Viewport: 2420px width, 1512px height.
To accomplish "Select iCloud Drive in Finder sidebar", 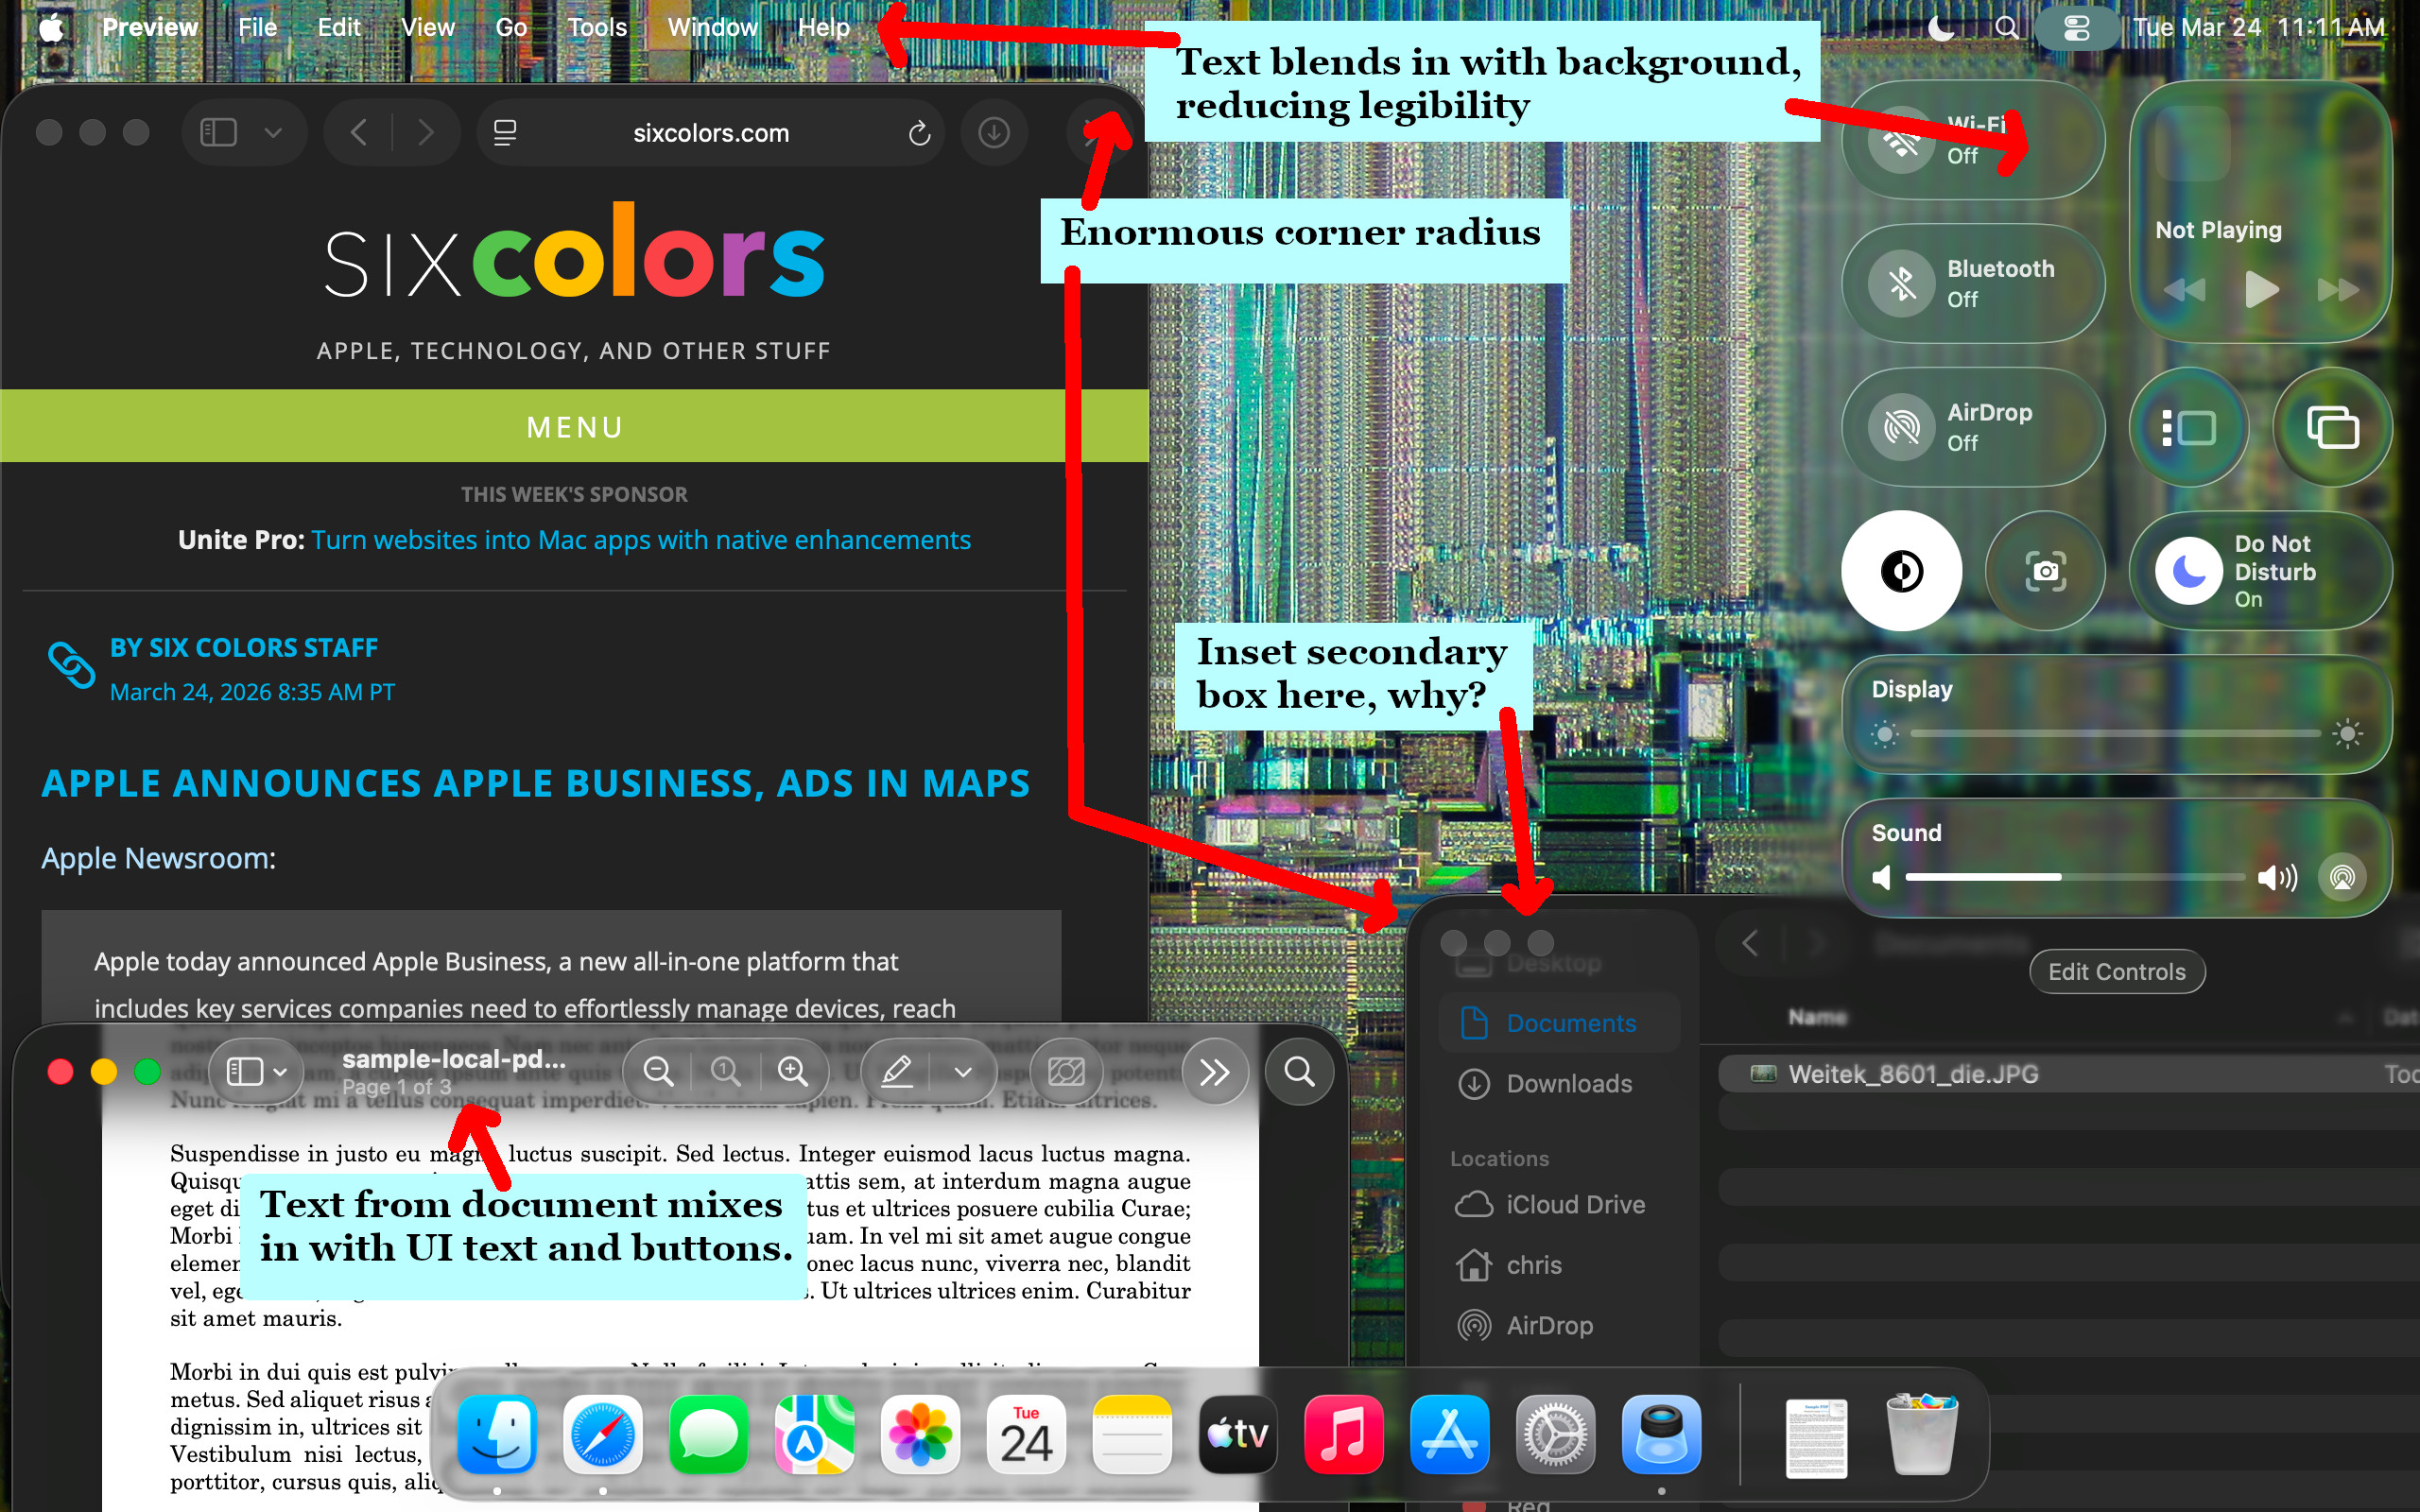I will (1559, 1204).
